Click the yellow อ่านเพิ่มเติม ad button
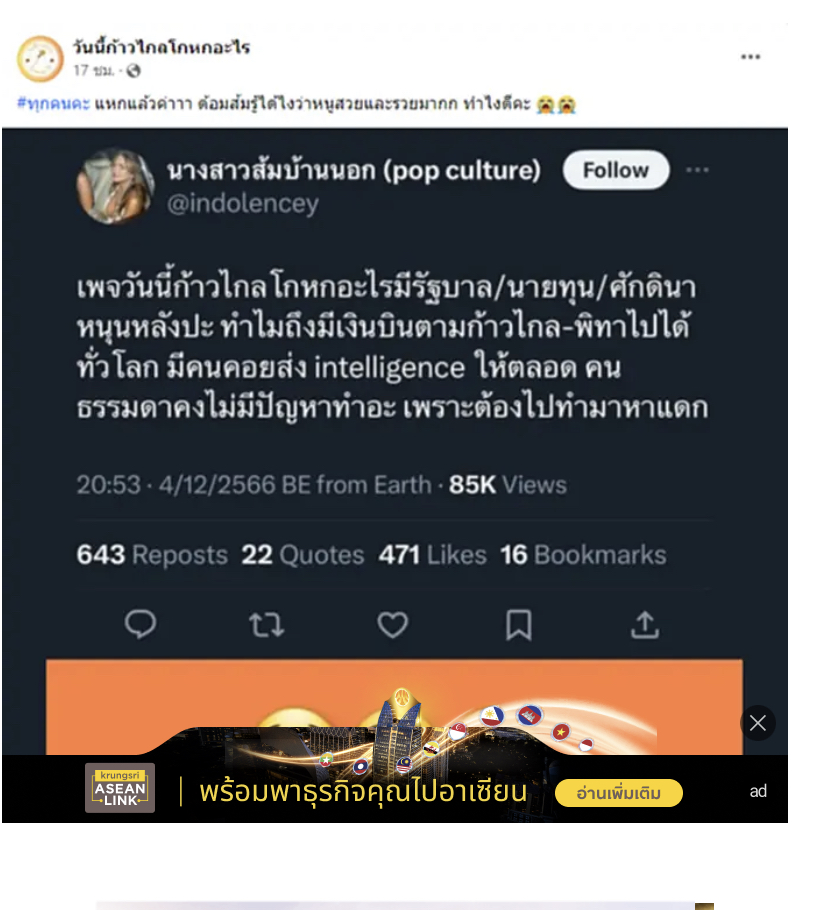The height and width of the screenshot is (910, 828). pos(619,793)
